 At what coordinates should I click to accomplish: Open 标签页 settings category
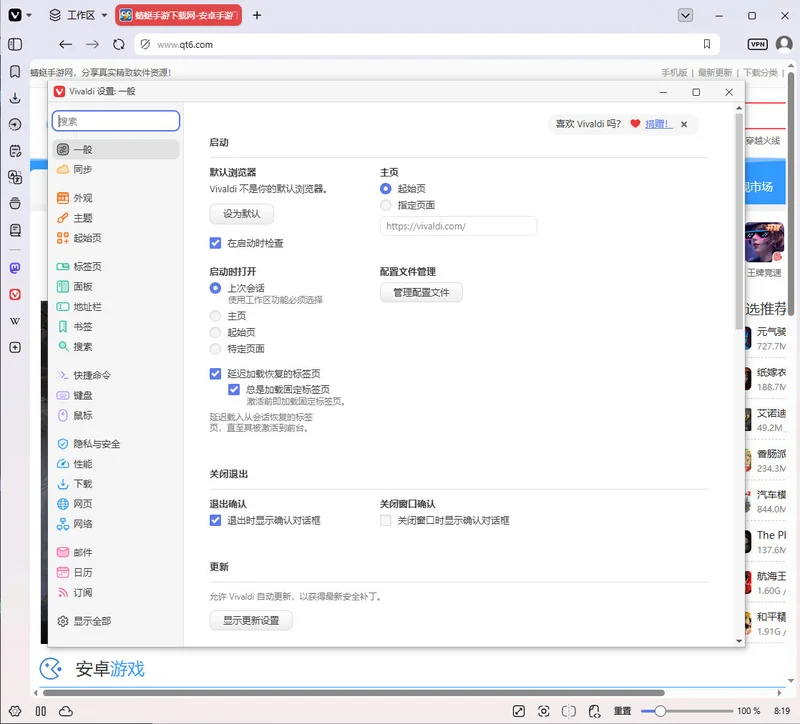[x=116, y=266]
